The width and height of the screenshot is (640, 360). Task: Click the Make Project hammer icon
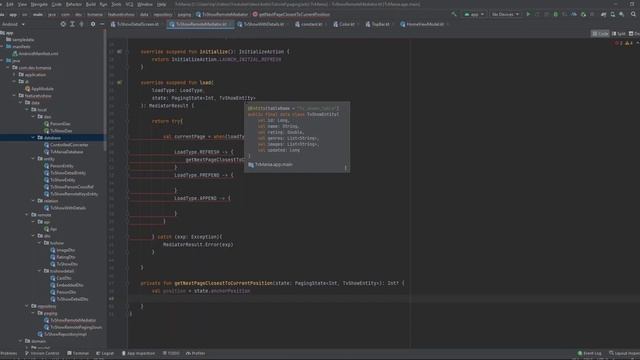pos(454,14)
